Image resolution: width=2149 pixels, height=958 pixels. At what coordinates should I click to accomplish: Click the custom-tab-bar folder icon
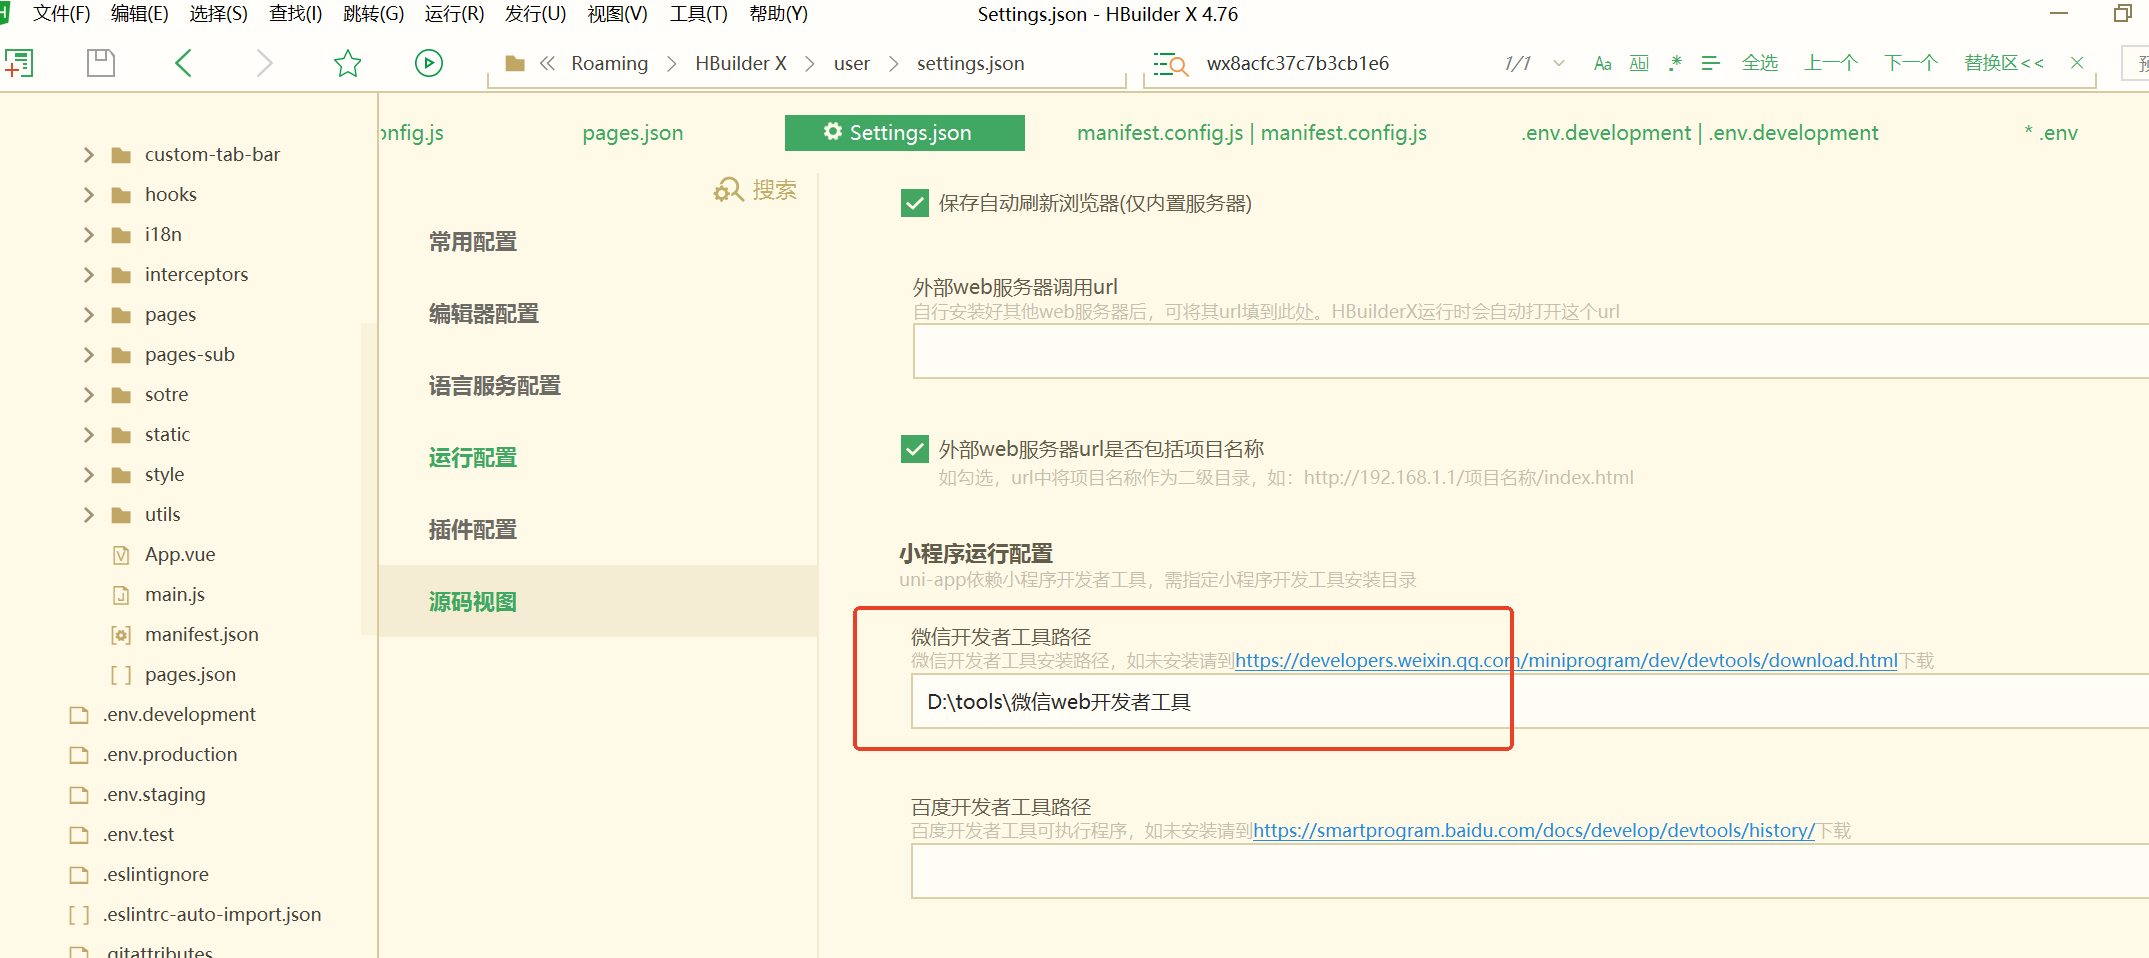121,155
